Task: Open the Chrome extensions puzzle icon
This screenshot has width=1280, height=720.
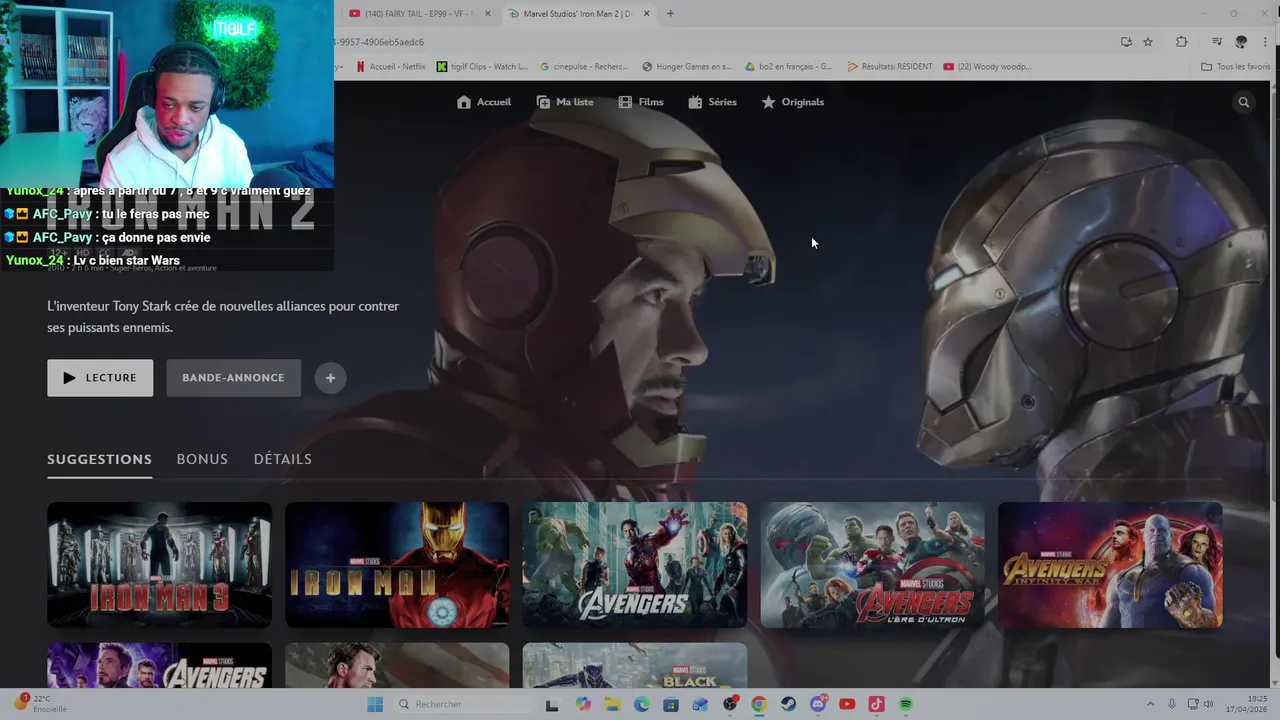Action: [x=1181, y=42]
